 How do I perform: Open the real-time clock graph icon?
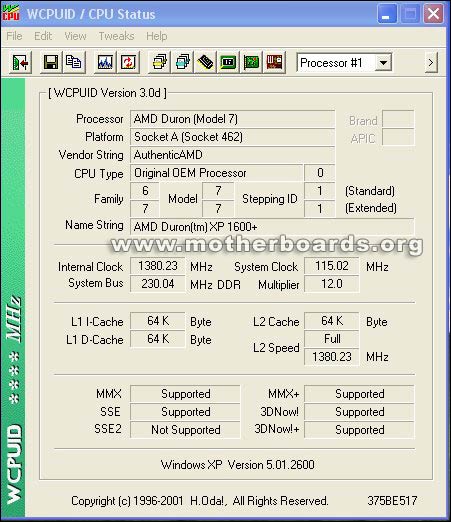click(x=105, y=62)
